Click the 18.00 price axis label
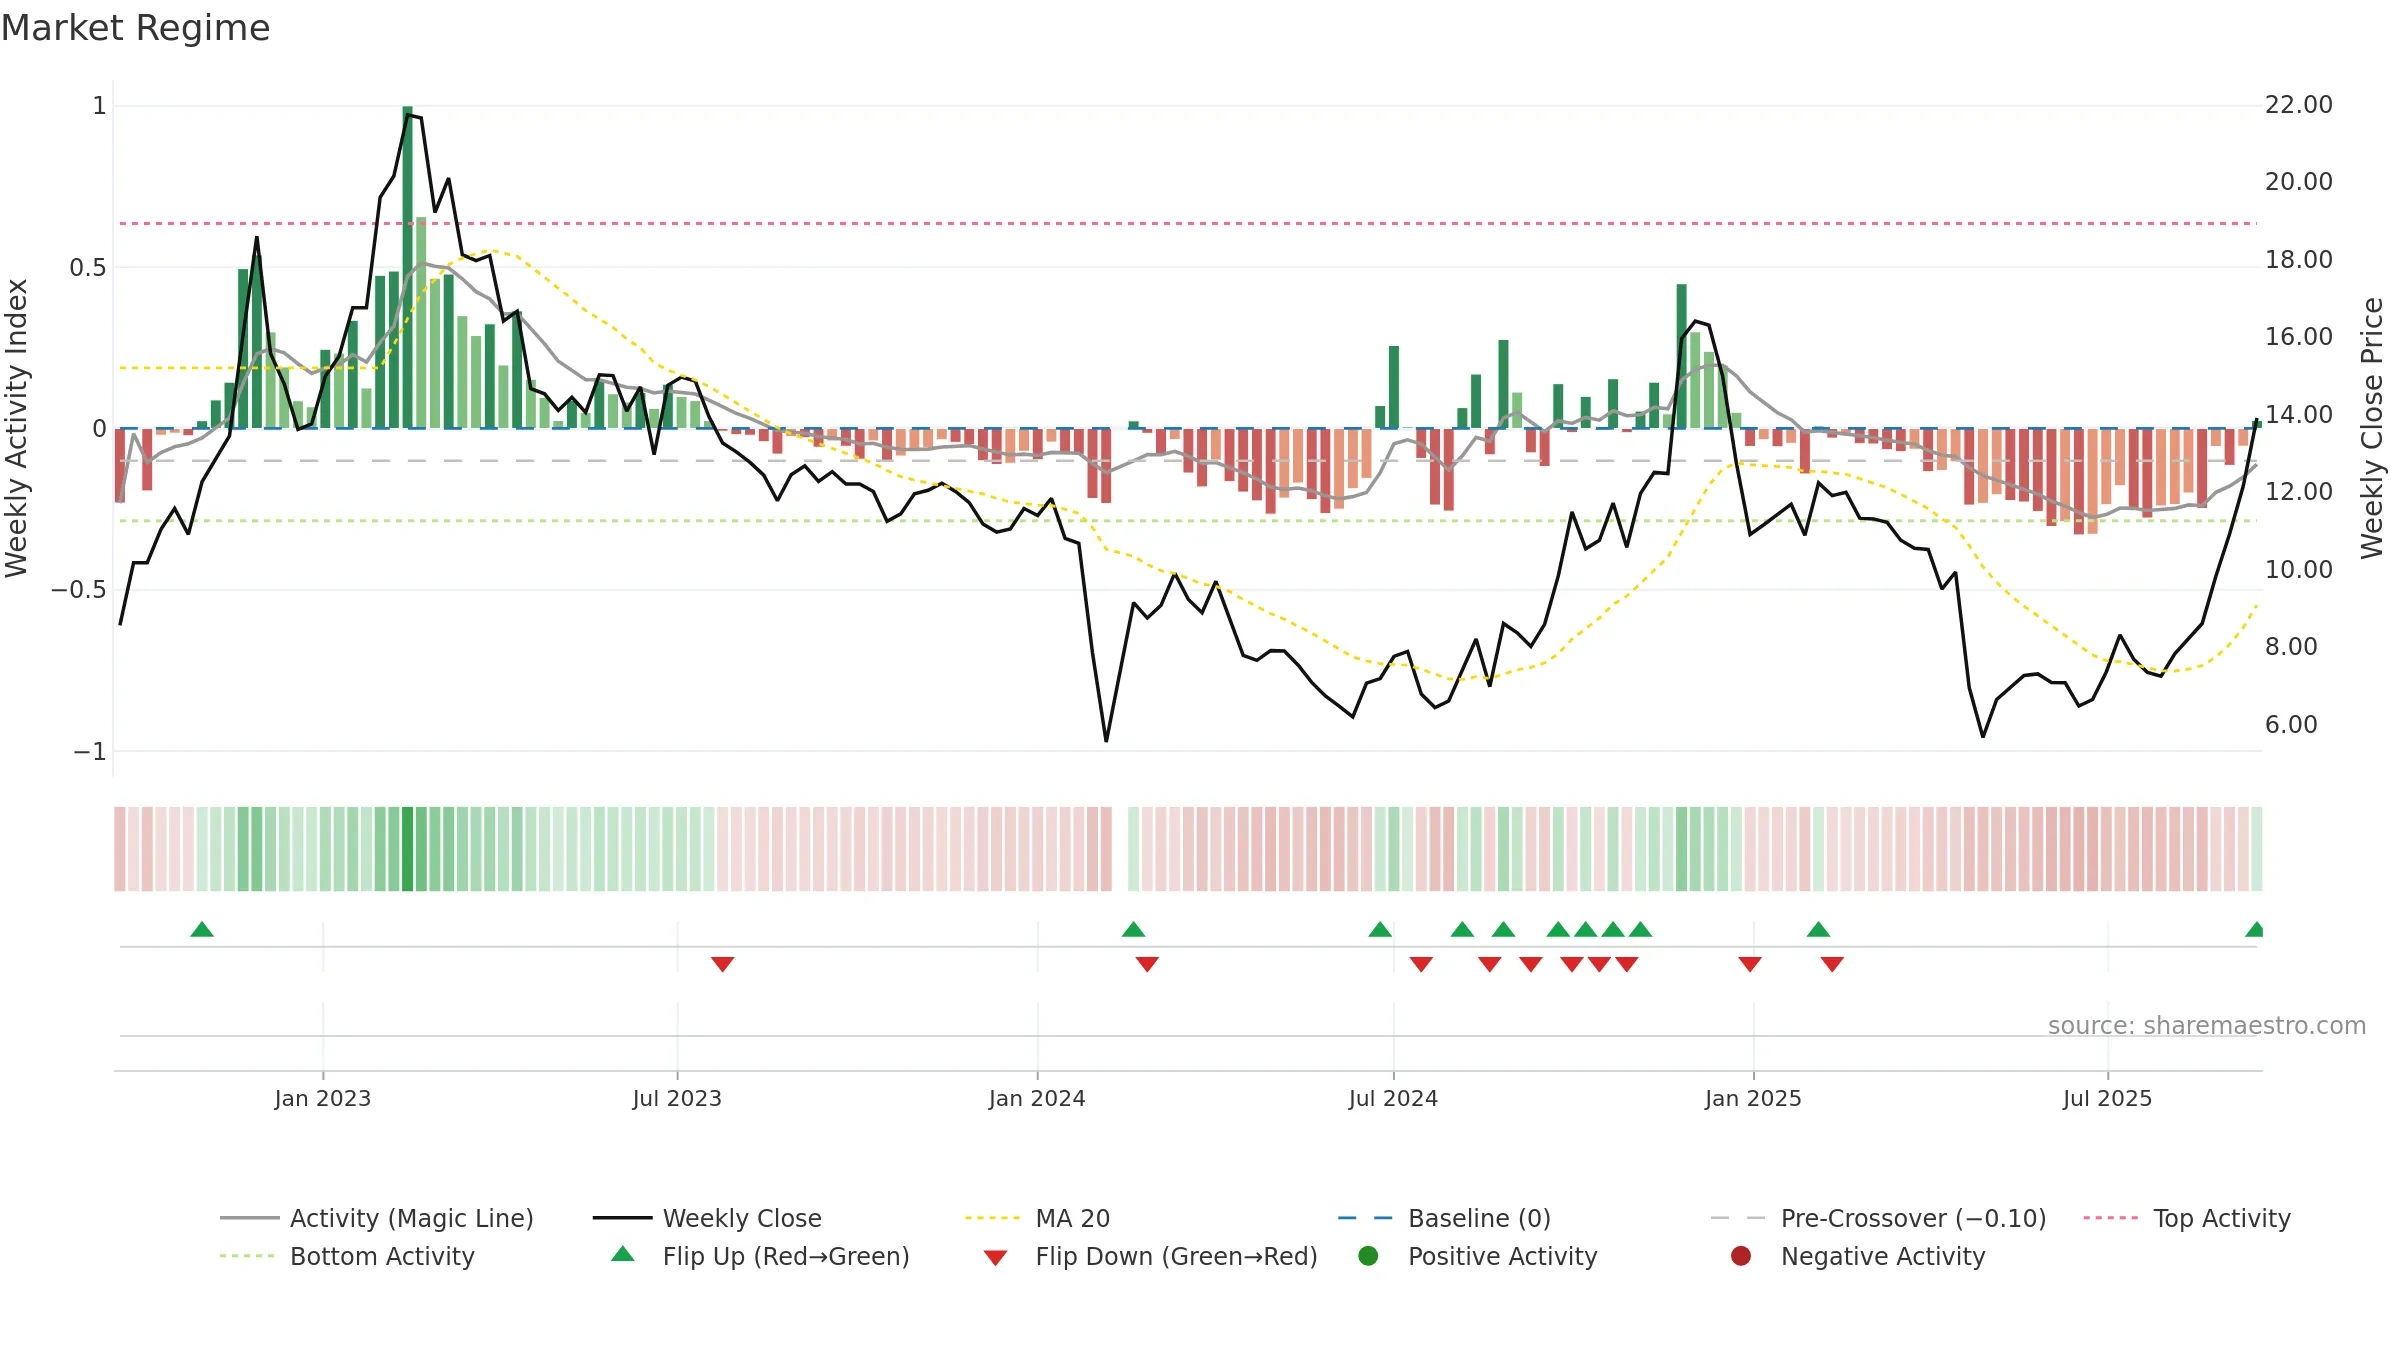 tap(2299, 260)
